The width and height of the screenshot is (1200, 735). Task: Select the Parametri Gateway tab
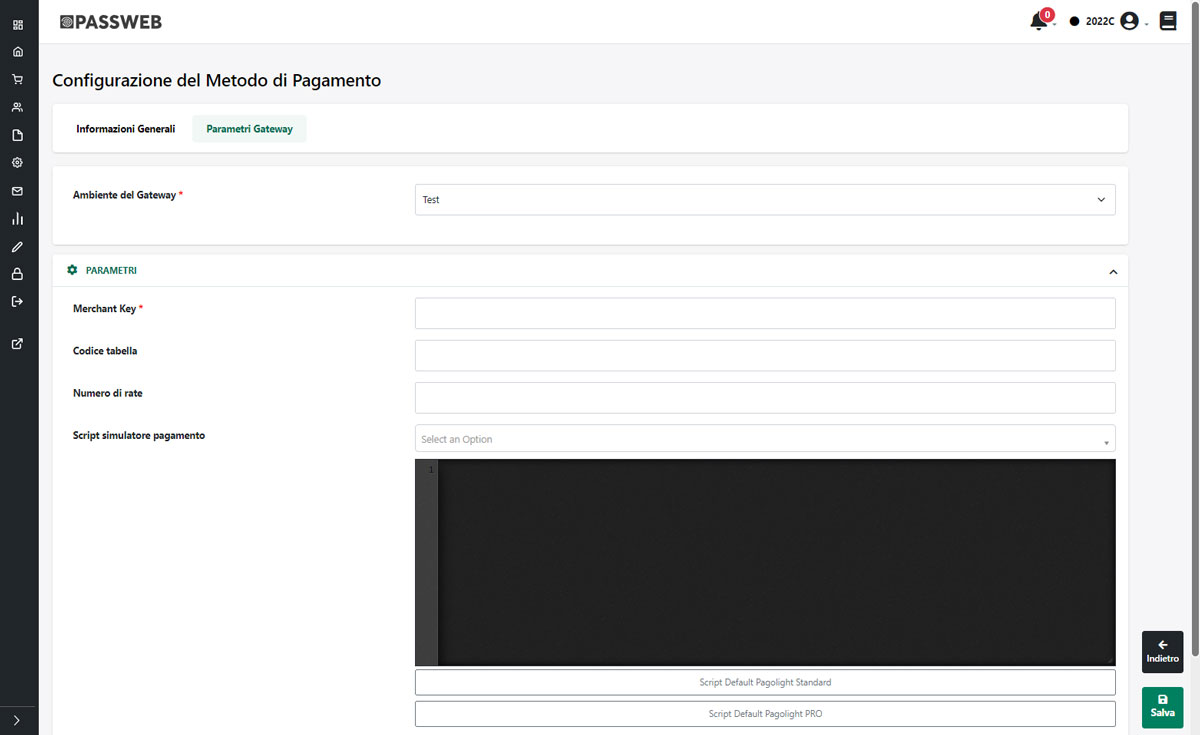tap(249, 129)
